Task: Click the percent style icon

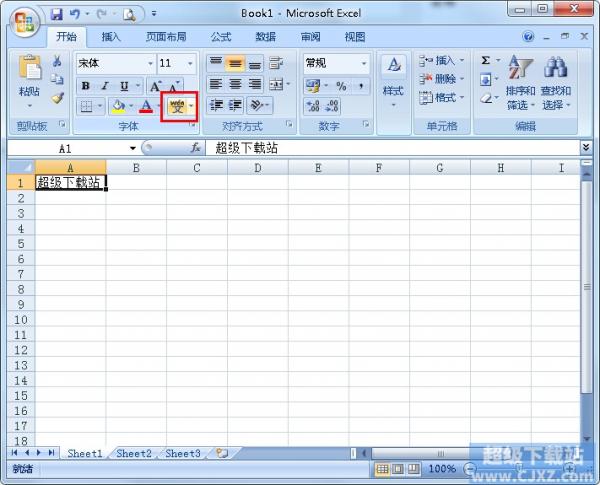Action: click(x=341, y=86)
